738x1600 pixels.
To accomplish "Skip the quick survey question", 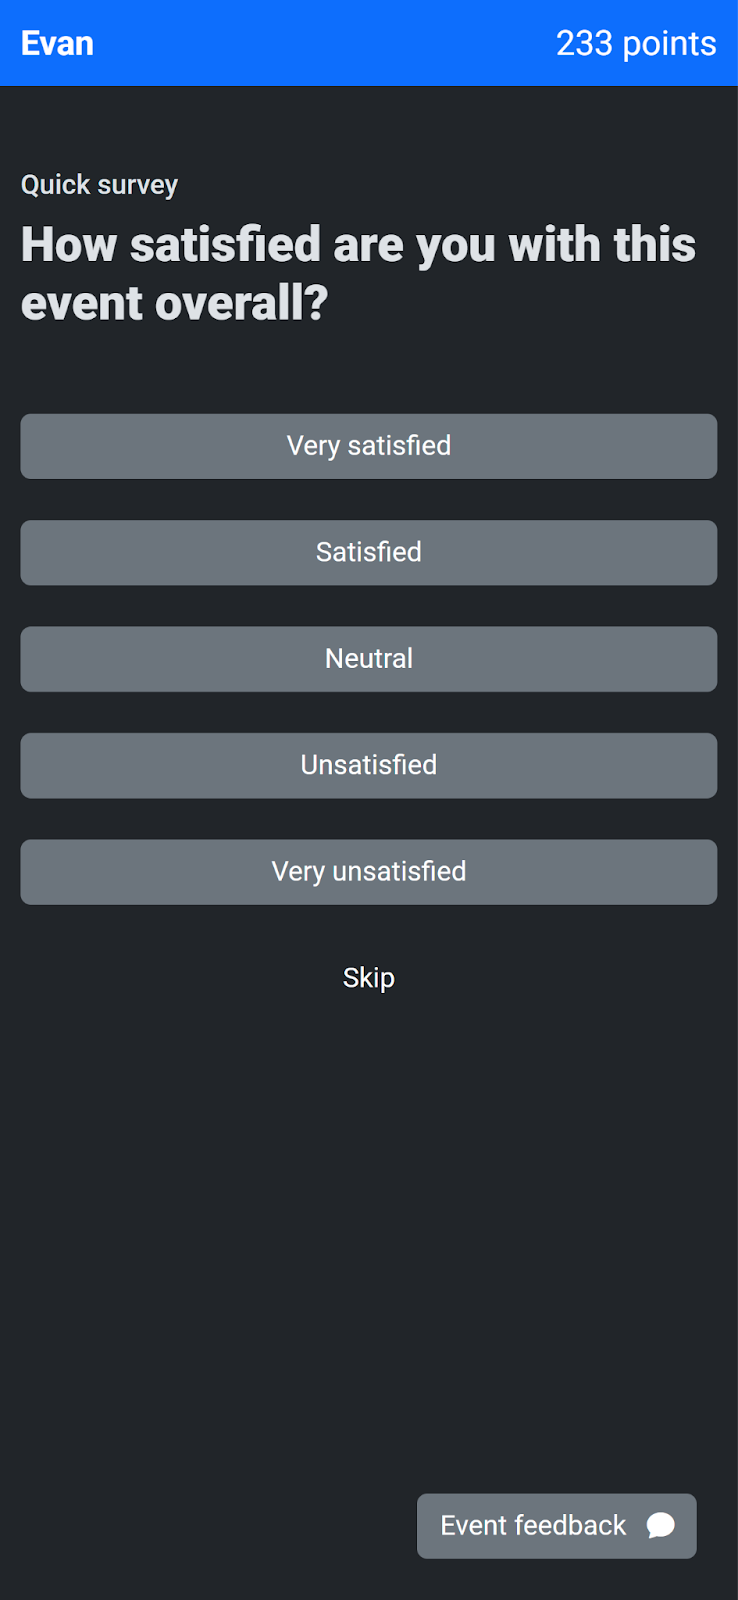I will [369, 978].
